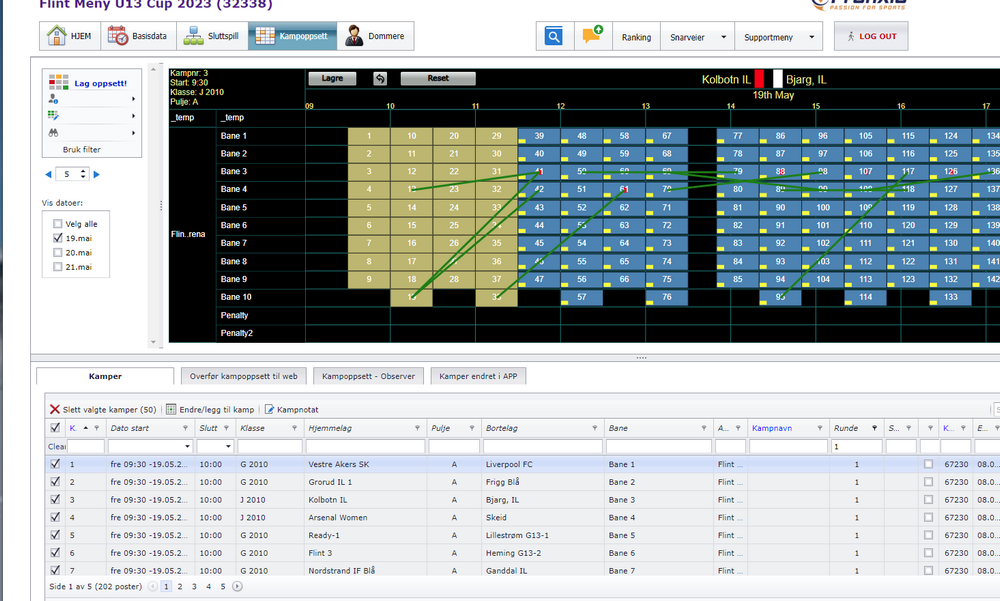Open the HJEM home page

(69, 36)
